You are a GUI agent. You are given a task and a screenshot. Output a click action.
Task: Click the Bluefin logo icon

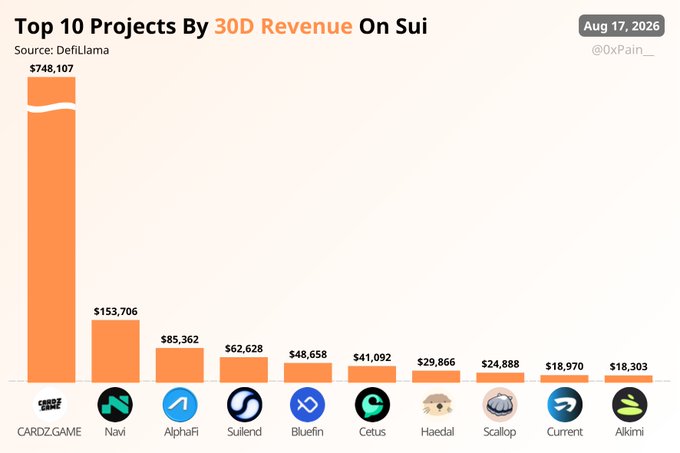coord(307,404)
